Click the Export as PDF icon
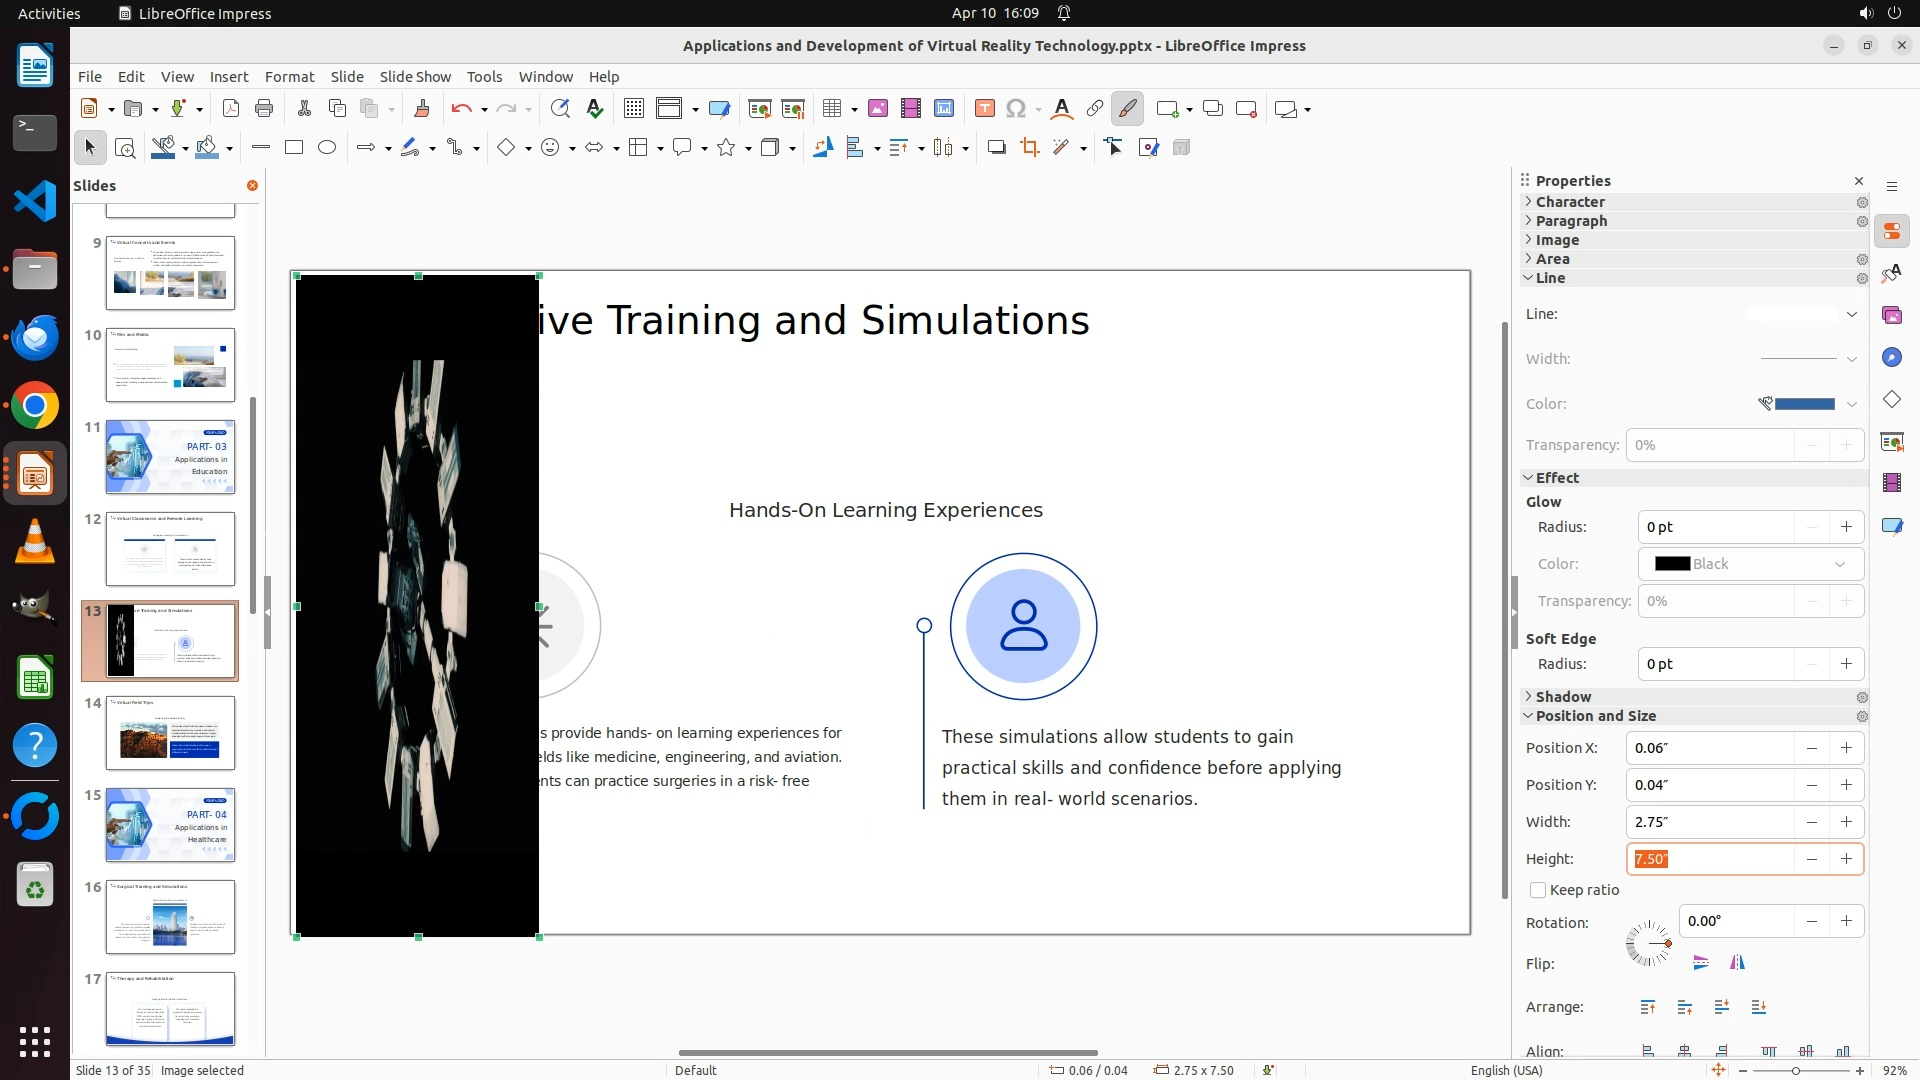The width and height of the screenshot is (1920, 1080). (231, 109)
